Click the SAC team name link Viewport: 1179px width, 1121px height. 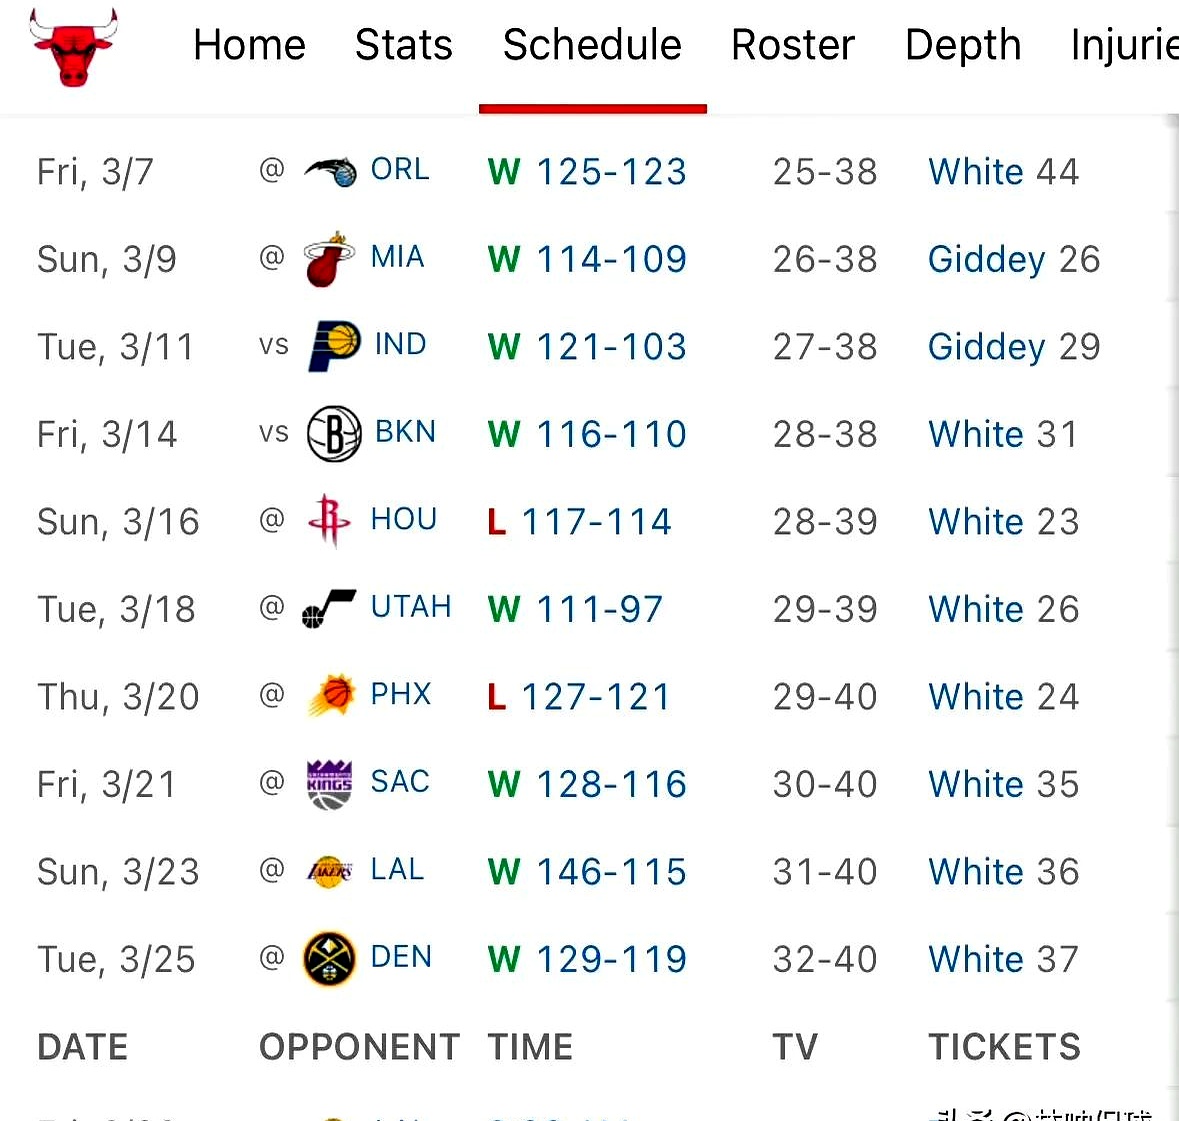(400, 782)
